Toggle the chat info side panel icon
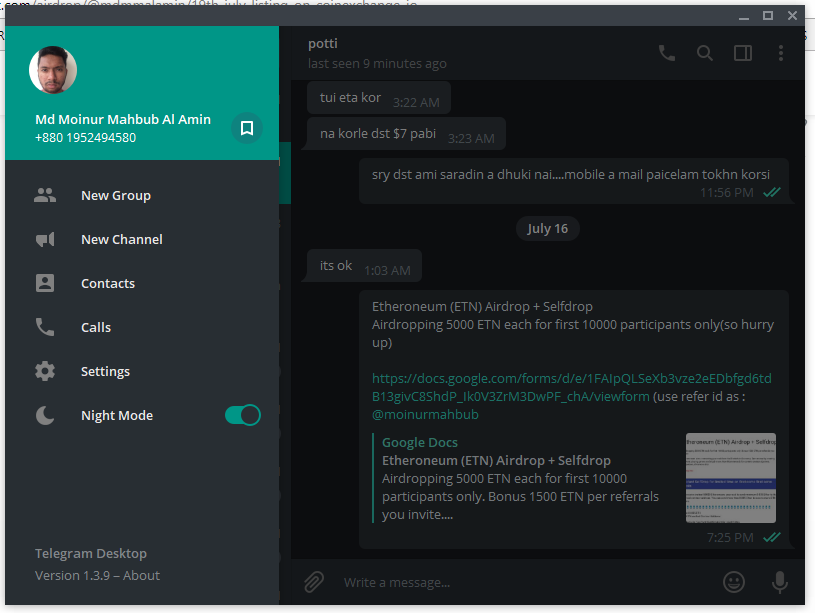Viewport: 815px width, 613px height. coord(743,53)
